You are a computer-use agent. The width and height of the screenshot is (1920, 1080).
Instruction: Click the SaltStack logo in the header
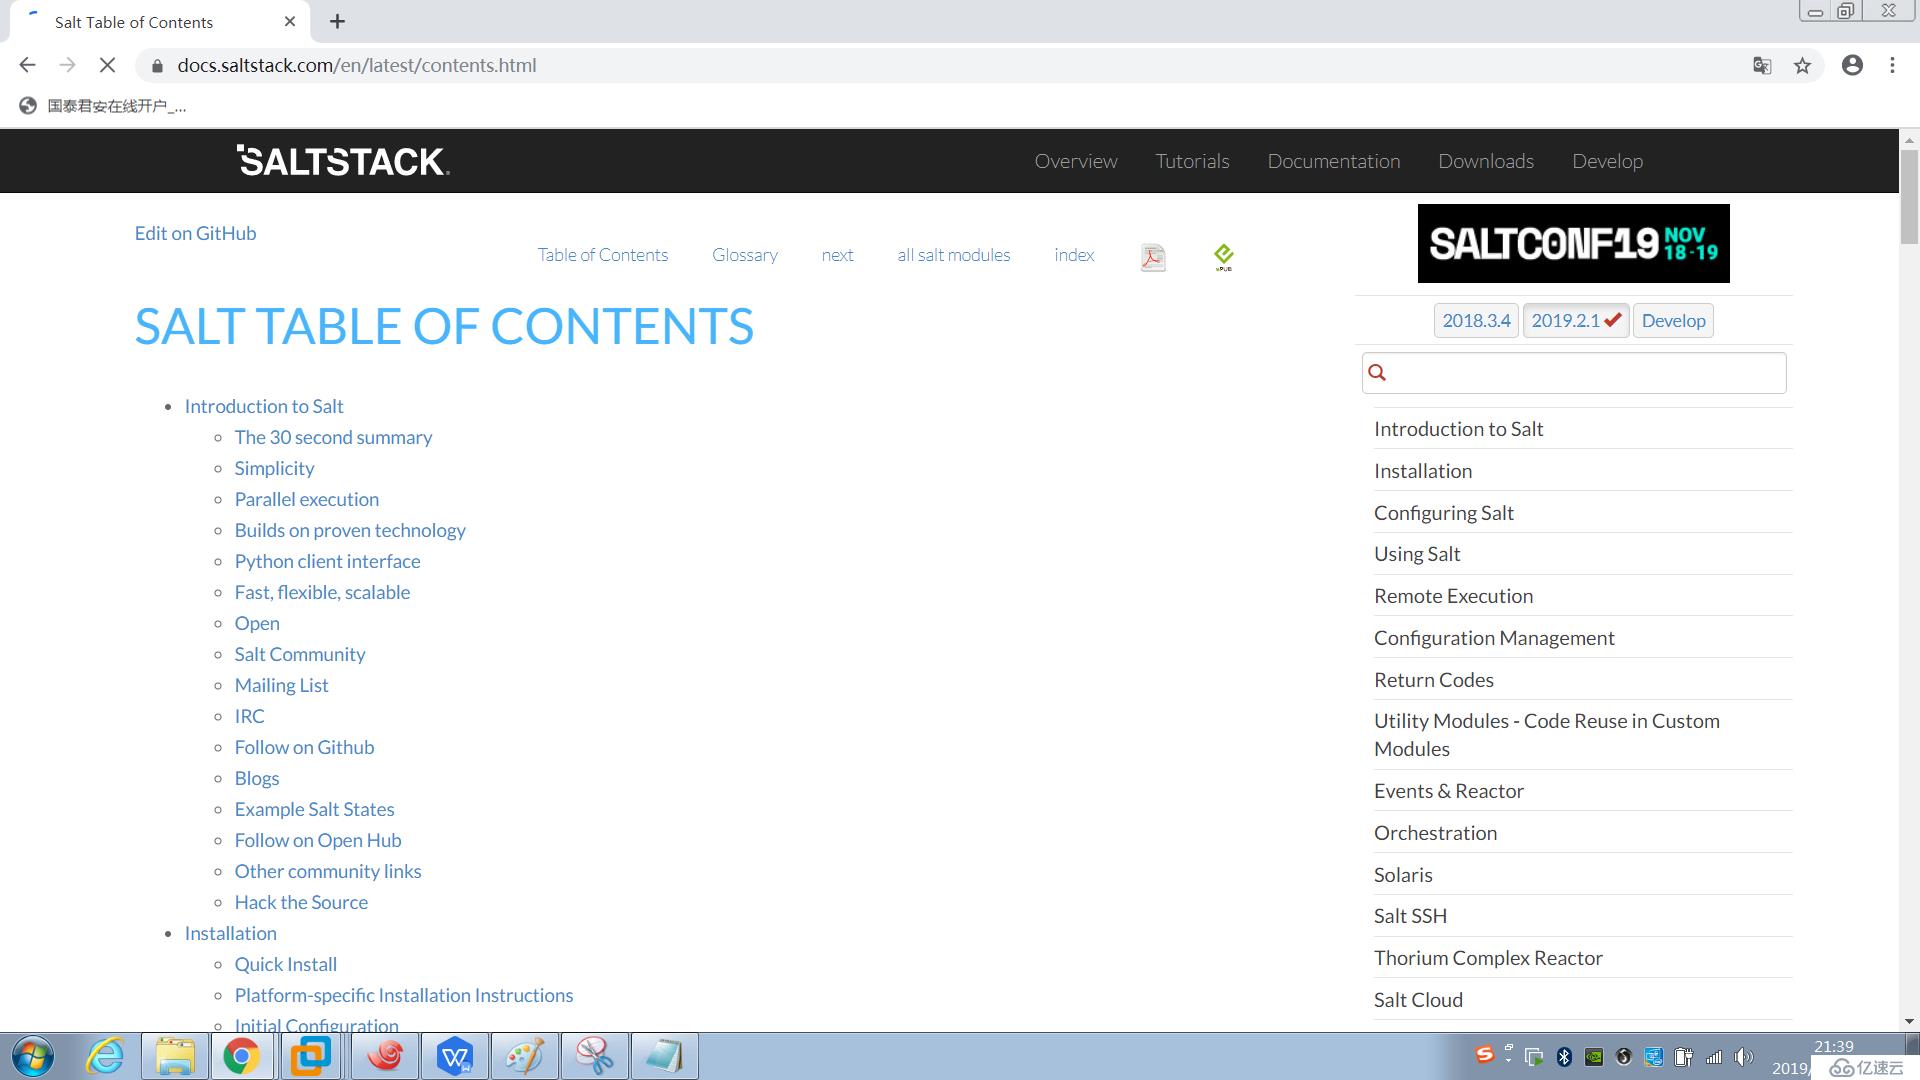(343, 161)
